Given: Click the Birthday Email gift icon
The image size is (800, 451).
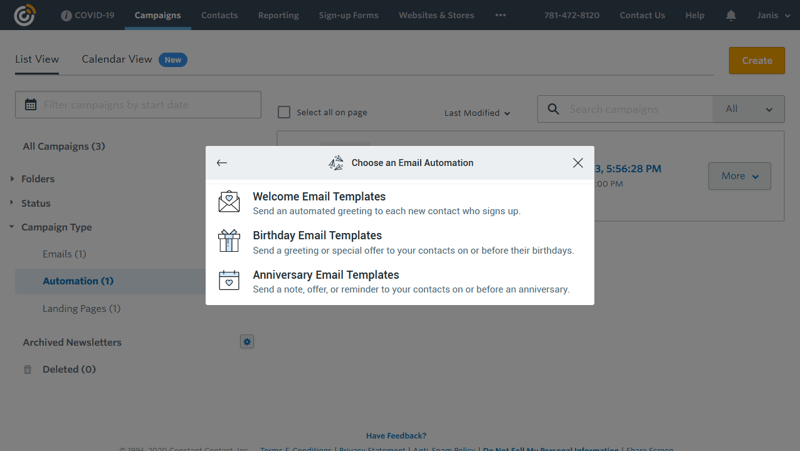Looking at the screenshot, I should (x=229, y=241).
